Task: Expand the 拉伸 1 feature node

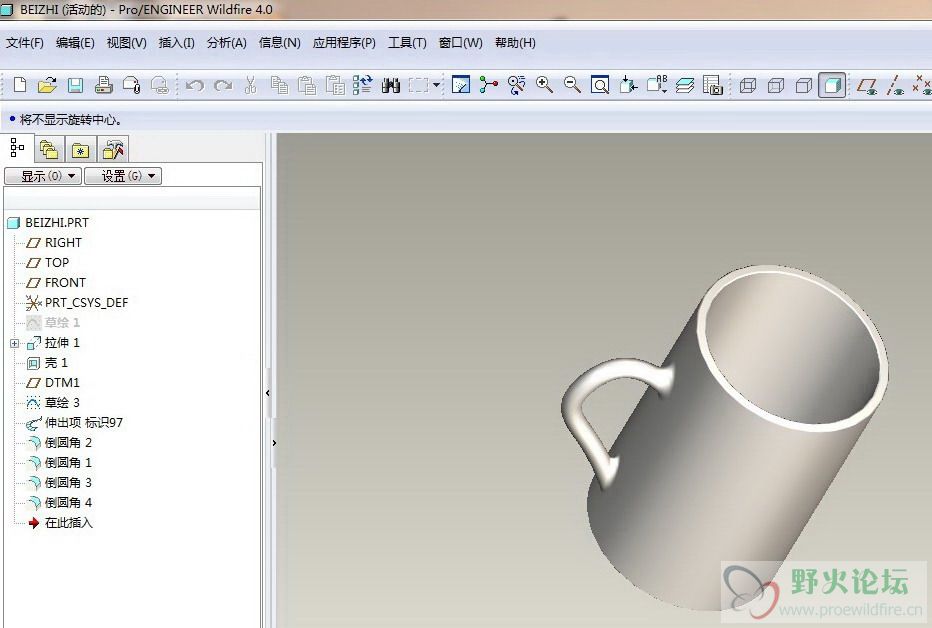Action: 14,343
